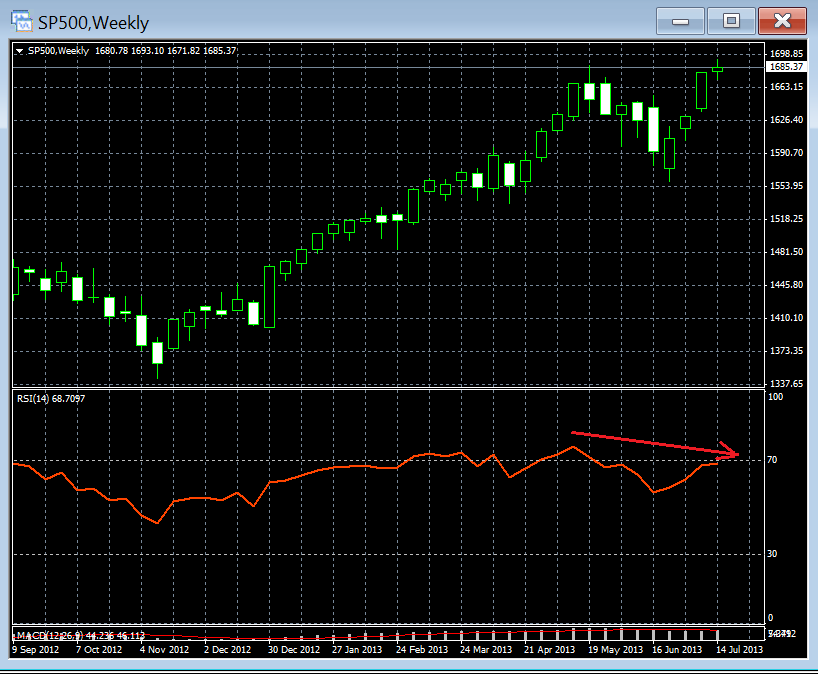
Task: Select the most recent candlestick on the chart
Action: (x=718, y=69)
